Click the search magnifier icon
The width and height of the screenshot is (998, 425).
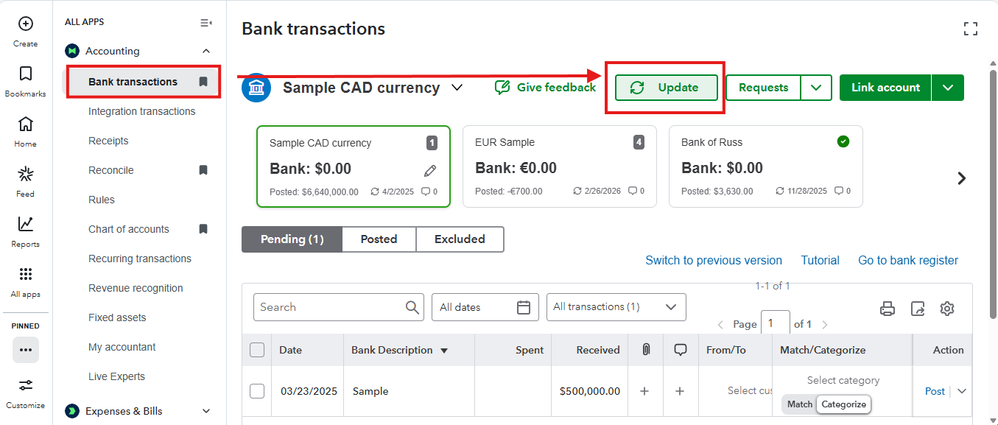pyautogui.click(x=412, y=307)
